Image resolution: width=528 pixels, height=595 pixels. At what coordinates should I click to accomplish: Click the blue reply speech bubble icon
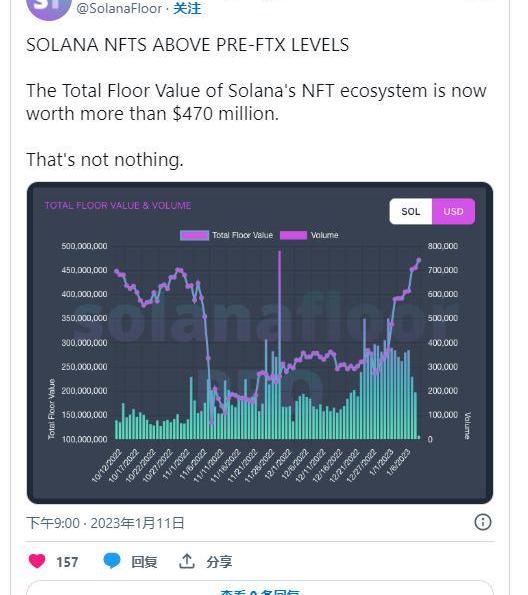112,560
